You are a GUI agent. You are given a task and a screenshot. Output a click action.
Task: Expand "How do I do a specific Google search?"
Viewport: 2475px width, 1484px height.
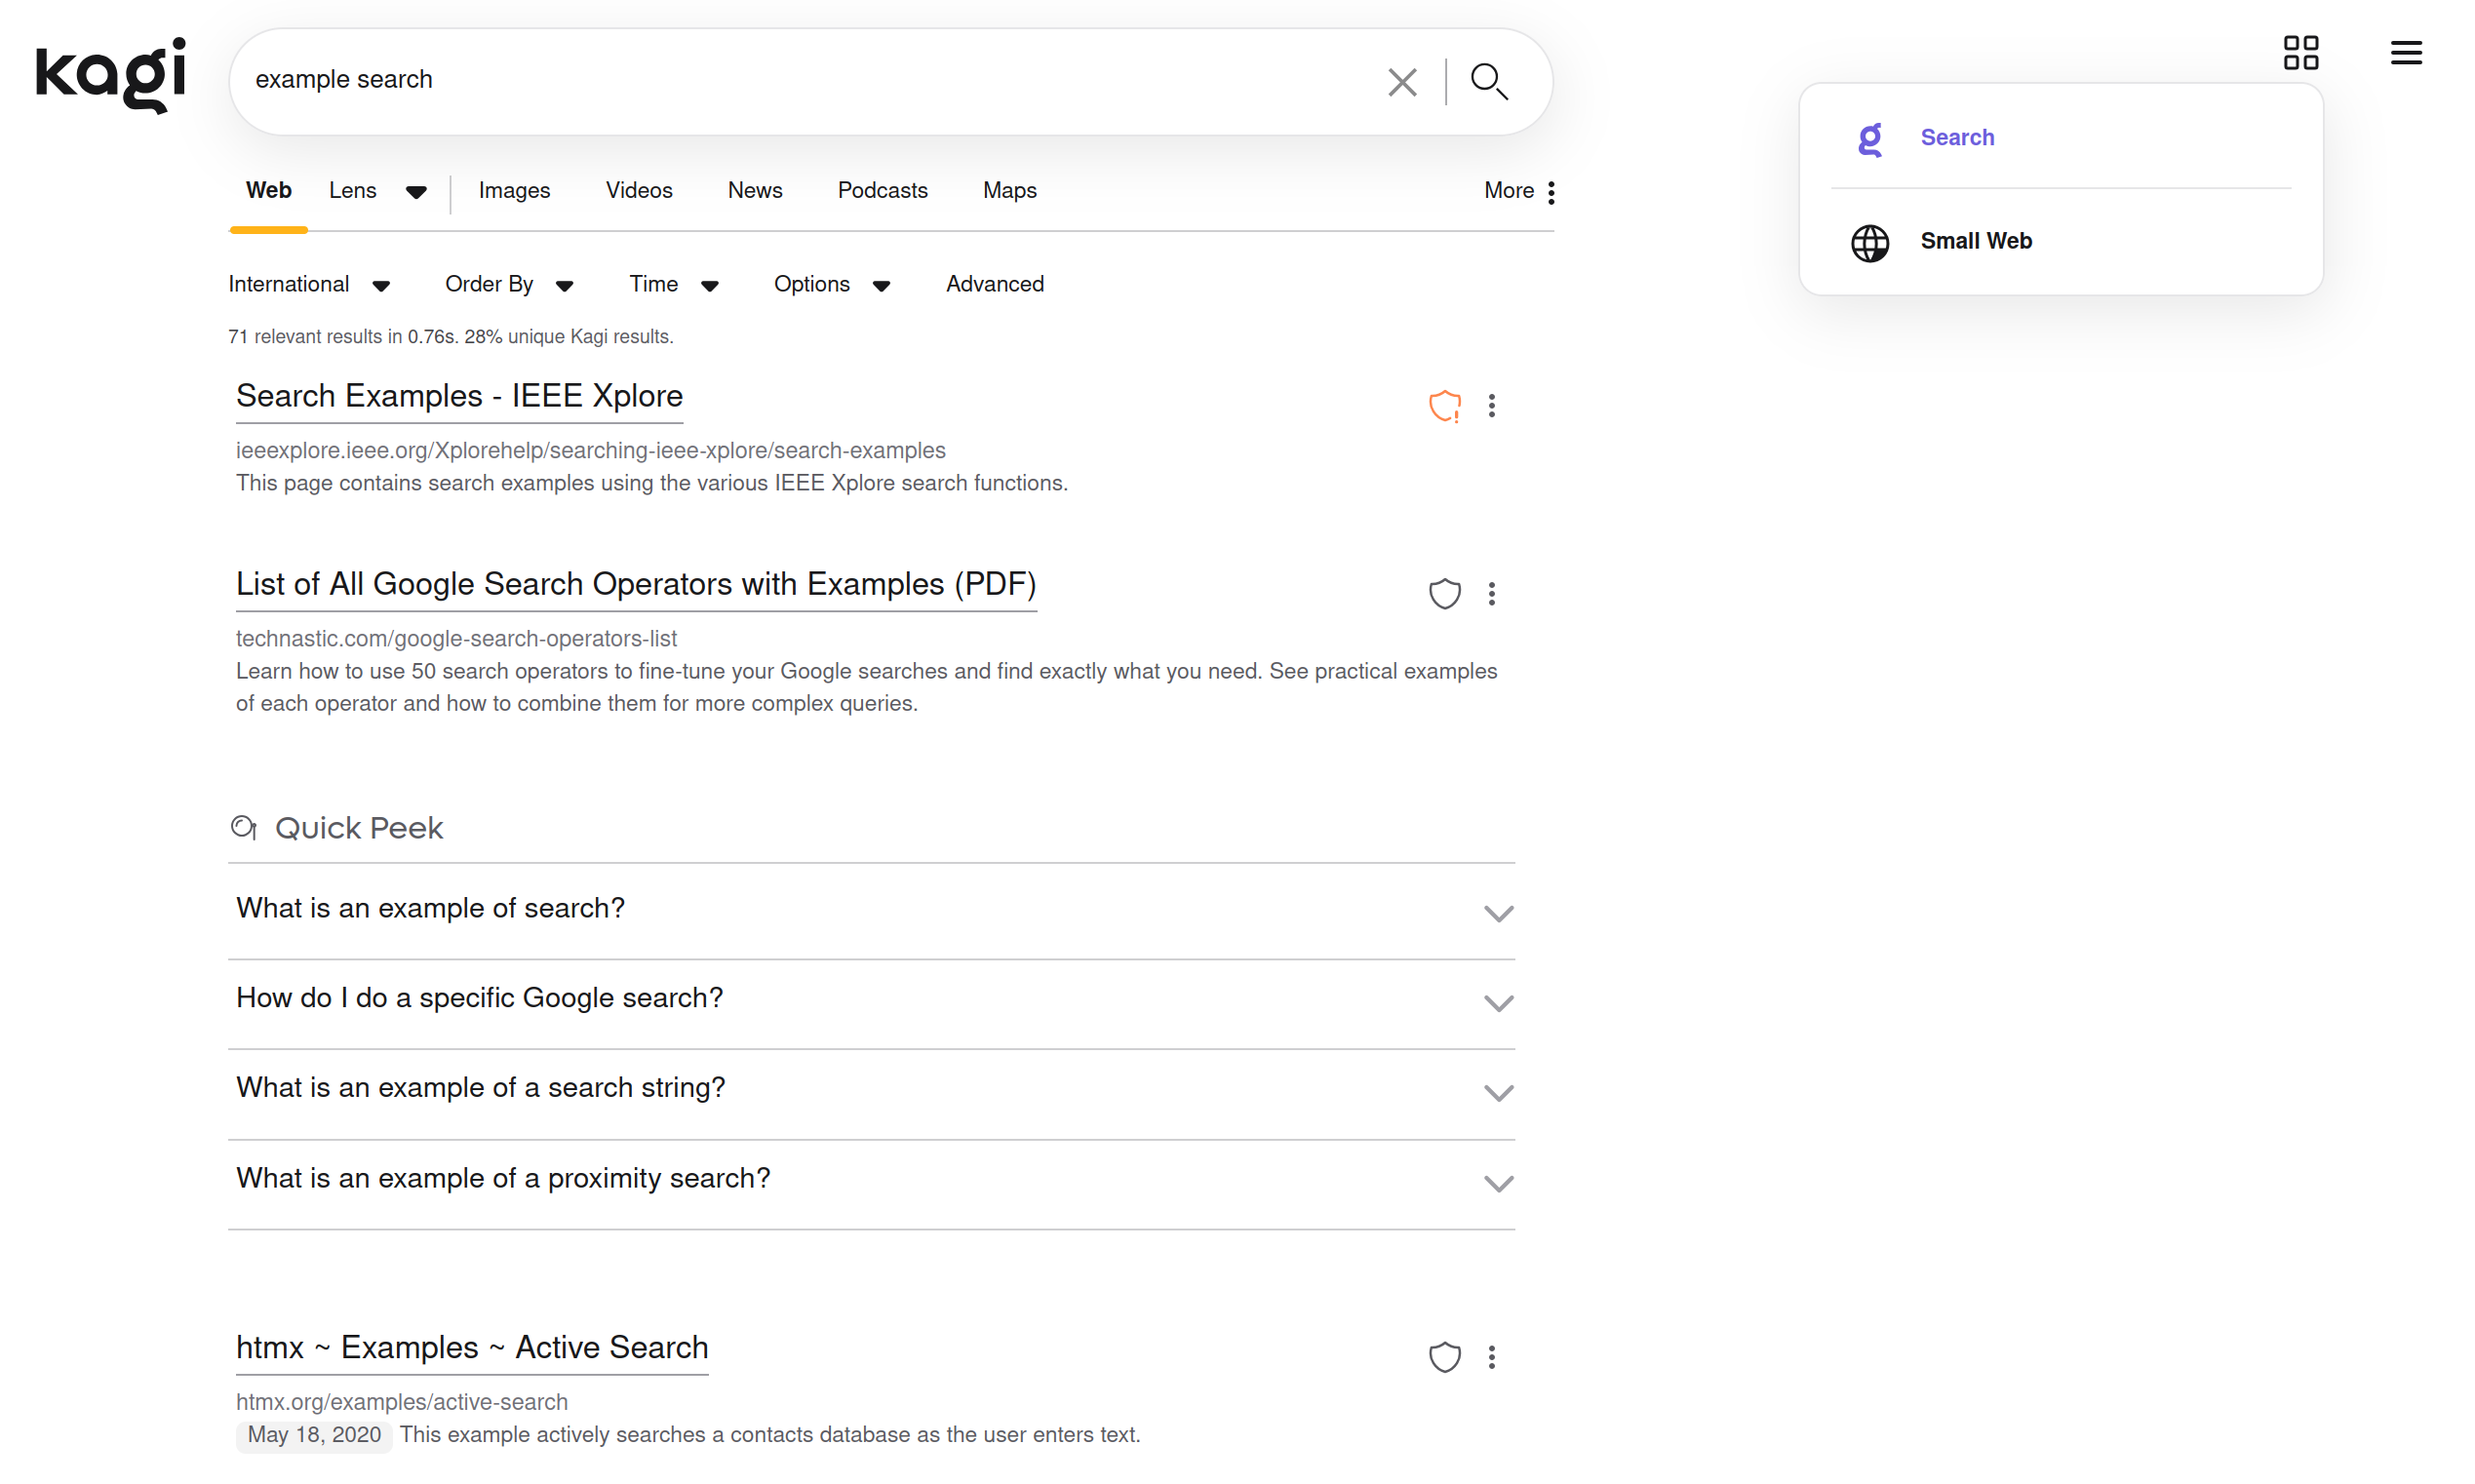pyautogui.click(x=1497, y=1003)
